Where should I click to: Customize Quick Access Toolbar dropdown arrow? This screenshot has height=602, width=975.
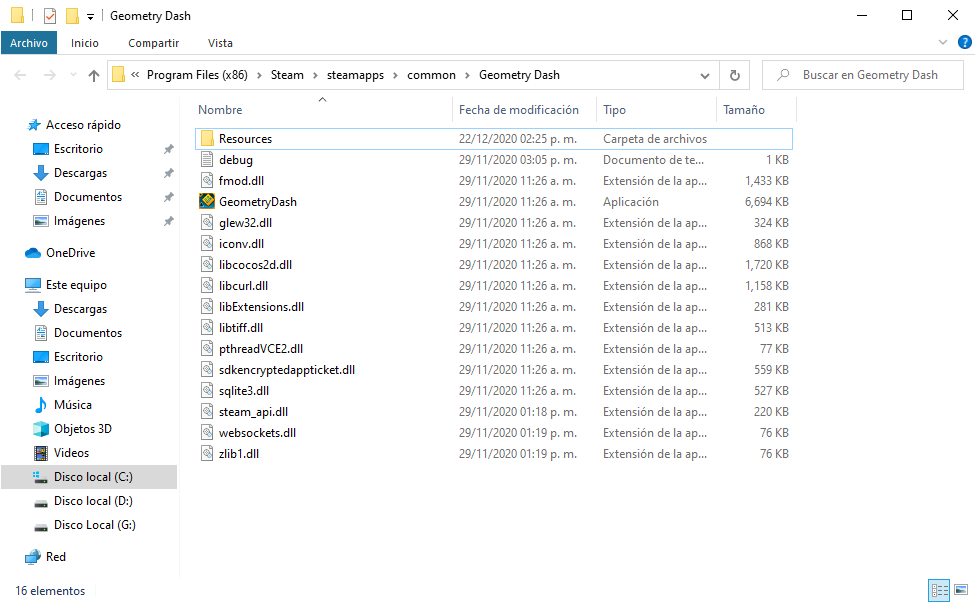click(90, 16)
